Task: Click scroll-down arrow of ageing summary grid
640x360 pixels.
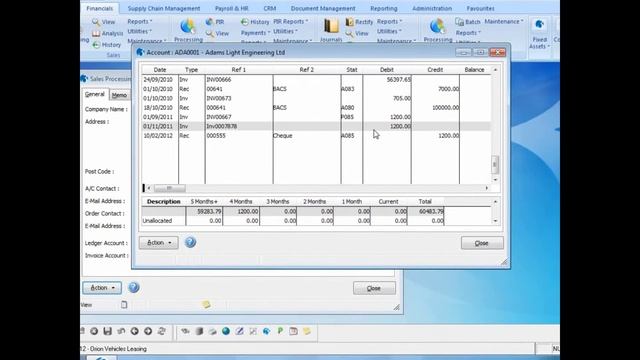Action: coord(496,221)
